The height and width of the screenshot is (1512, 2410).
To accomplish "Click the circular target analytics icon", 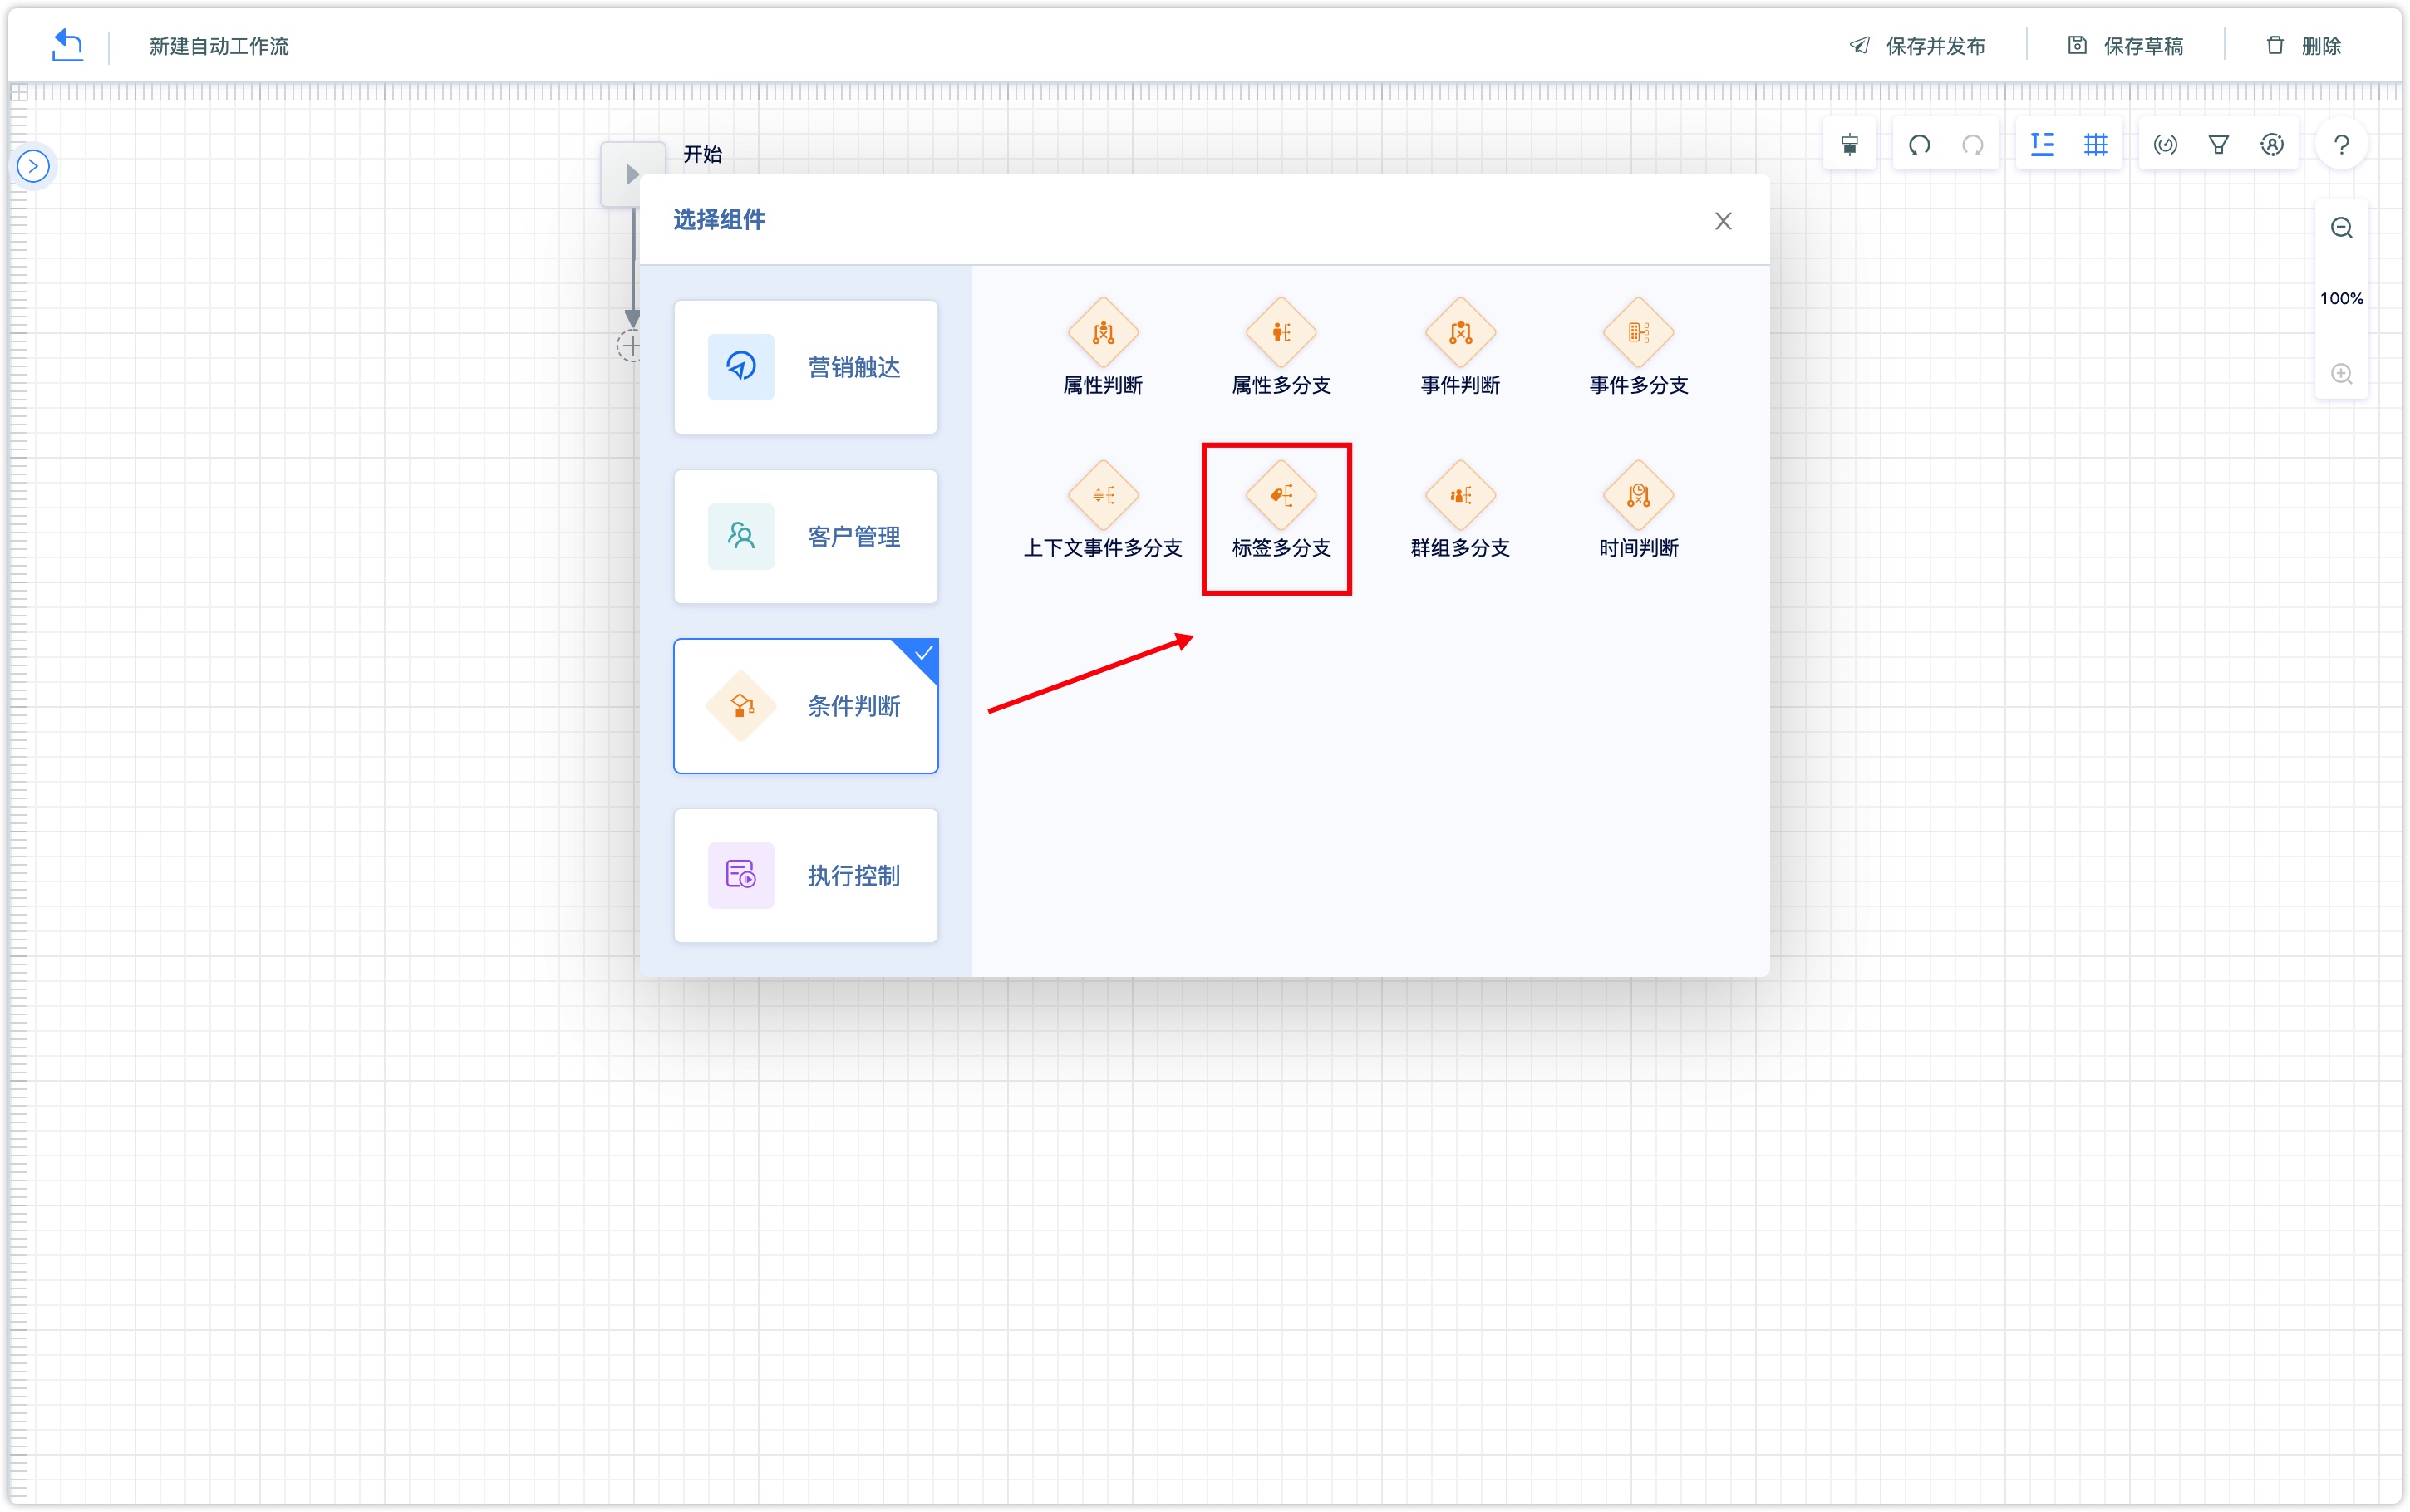I will [x=2165, y=145].
